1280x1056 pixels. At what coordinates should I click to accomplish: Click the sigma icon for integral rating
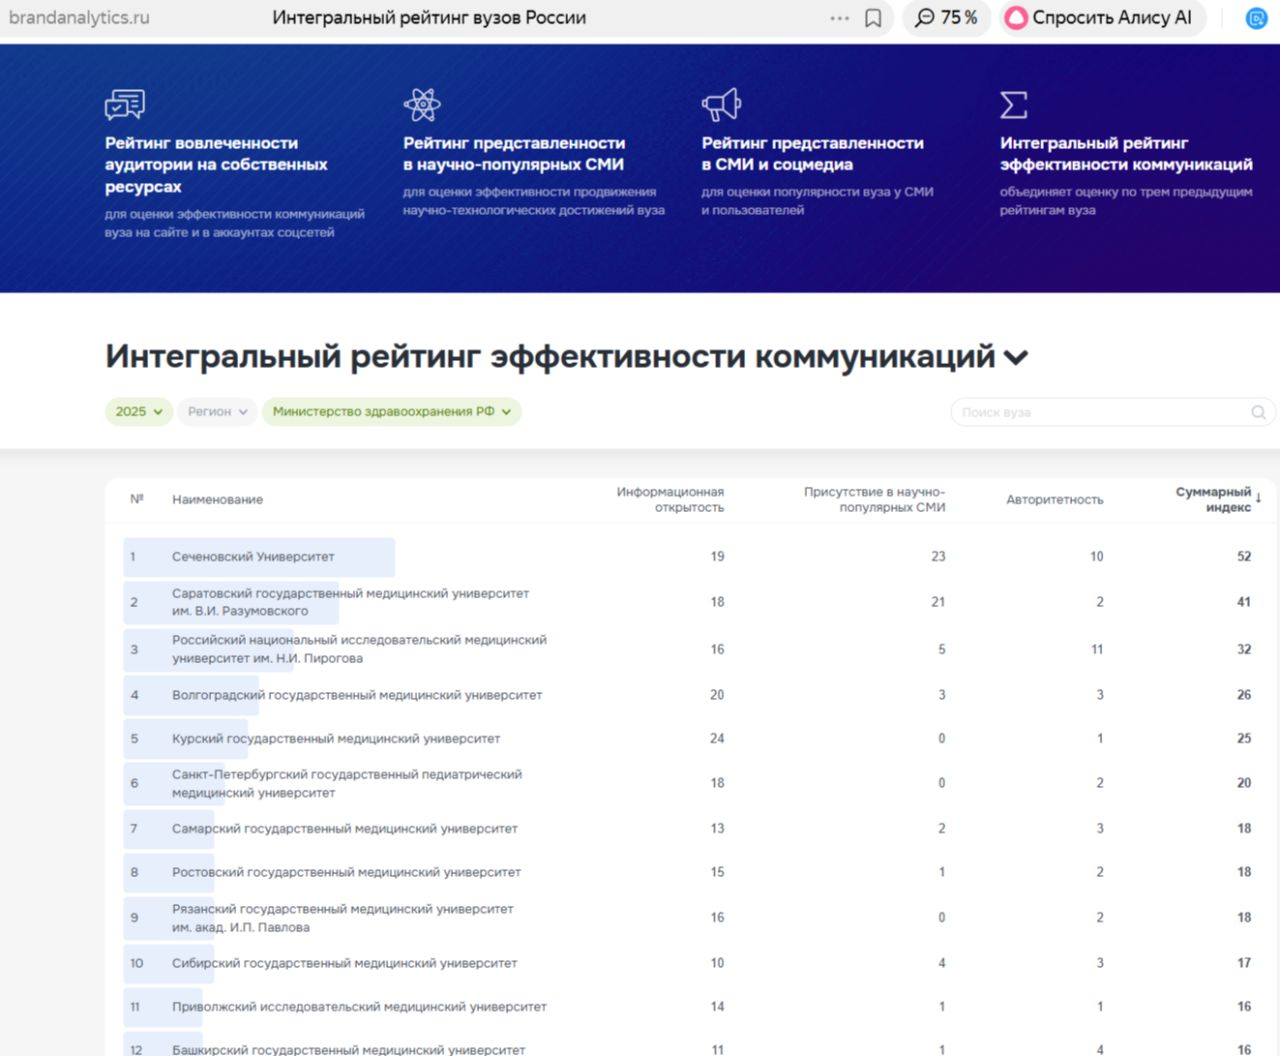click(1014, 104)
